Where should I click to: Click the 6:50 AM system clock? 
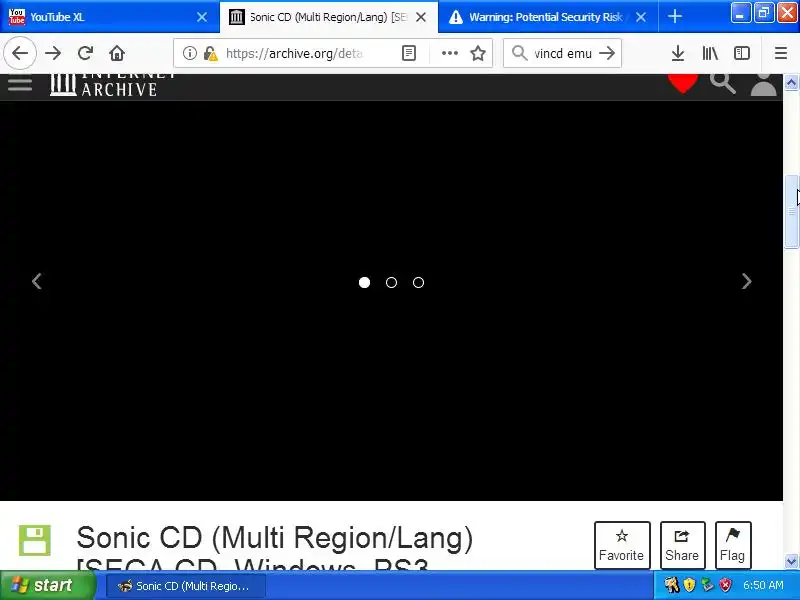coord(763,585)
